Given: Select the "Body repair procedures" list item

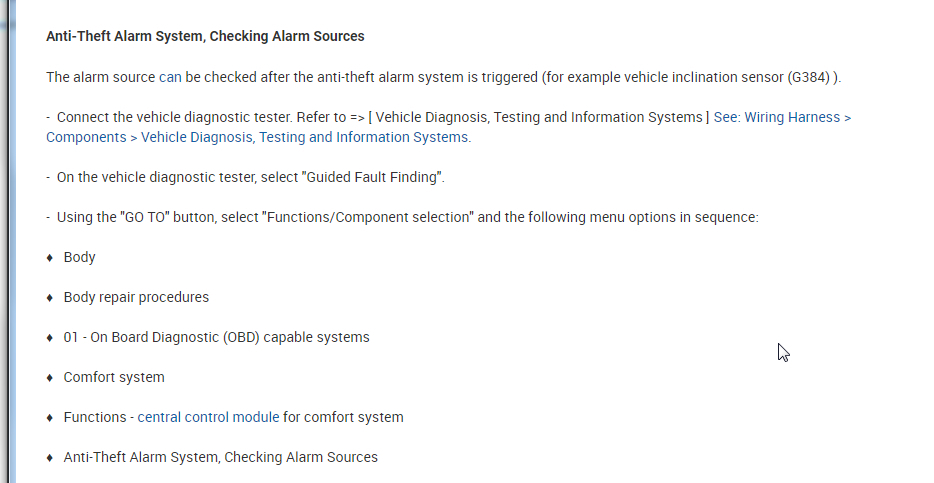Looking at the screenshot, I should click(x=136, y=297).
